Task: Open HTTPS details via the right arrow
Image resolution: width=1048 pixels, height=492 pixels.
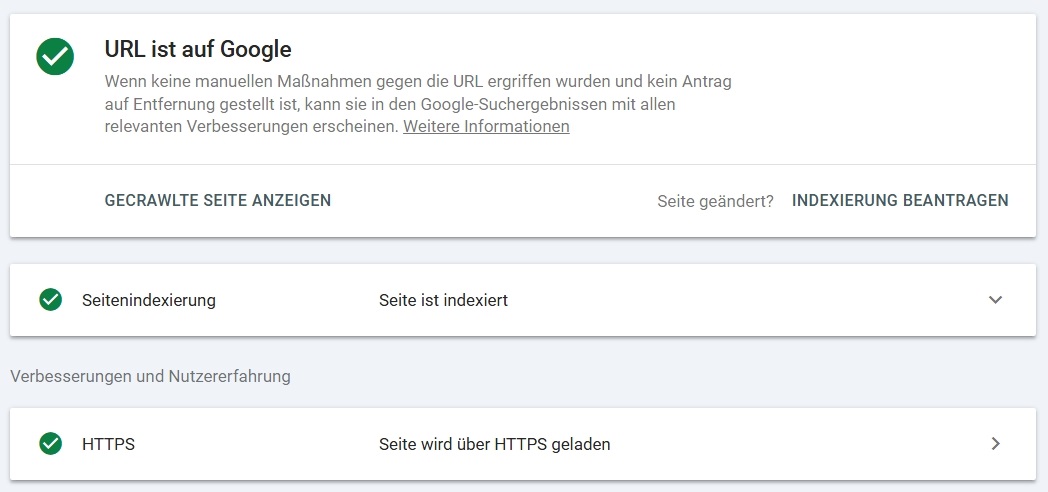Action: coord(995,444)
